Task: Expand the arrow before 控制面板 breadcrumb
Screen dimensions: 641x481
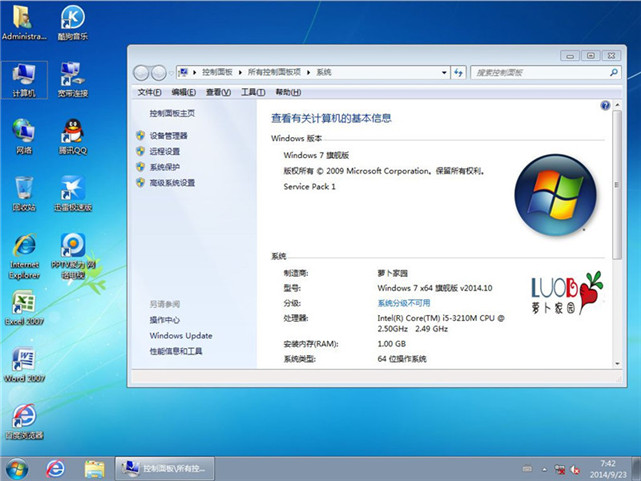Action: click(195, 72)
